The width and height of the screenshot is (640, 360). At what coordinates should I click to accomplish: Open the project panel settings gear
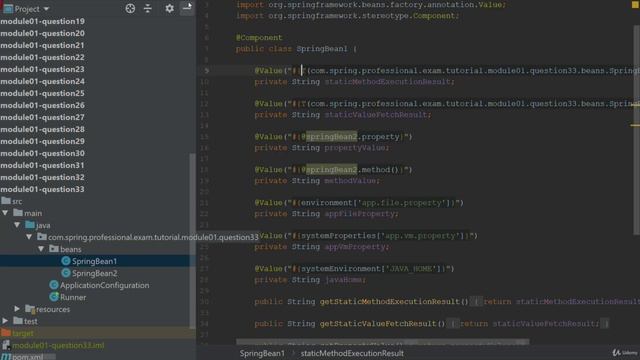[x=169, y=8]
